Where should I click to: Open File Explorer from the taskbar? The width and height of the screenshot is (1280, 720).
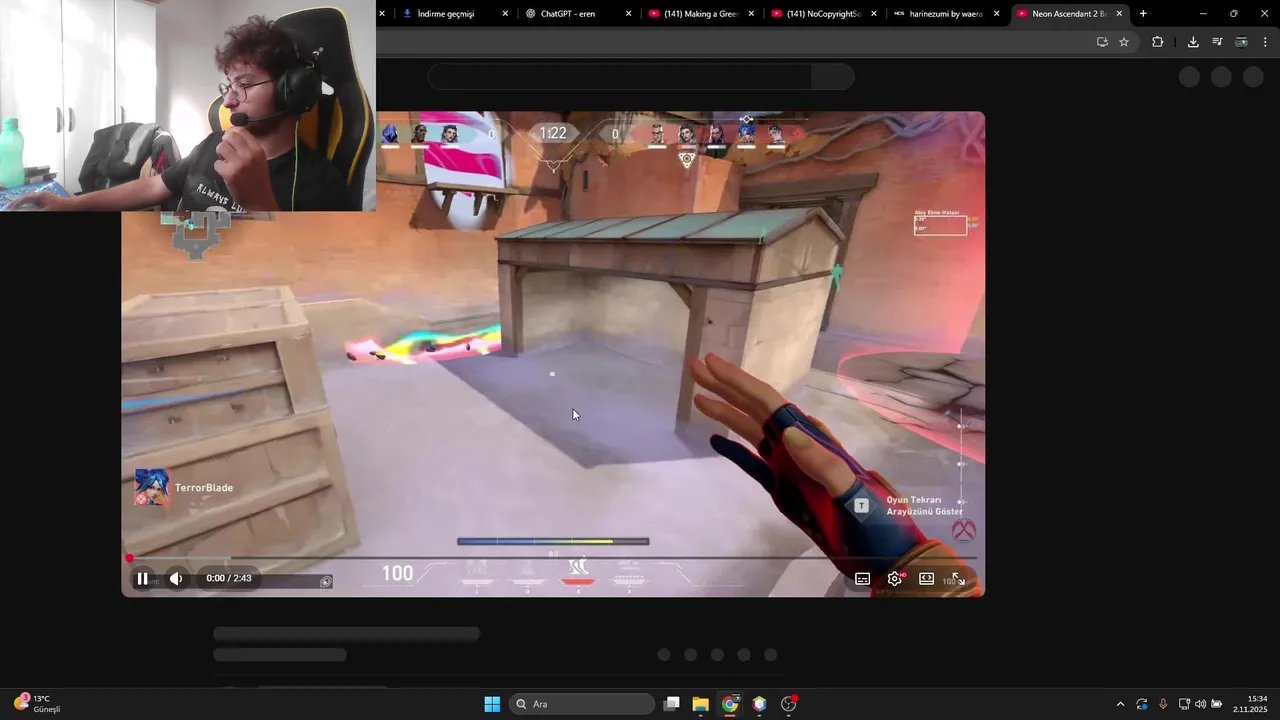click(x=700, y=704)
